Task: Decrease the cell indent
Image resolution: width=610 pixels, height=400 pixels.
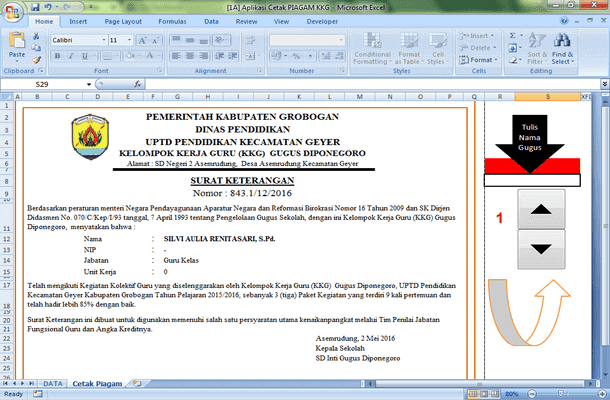Action: [219, 56]
